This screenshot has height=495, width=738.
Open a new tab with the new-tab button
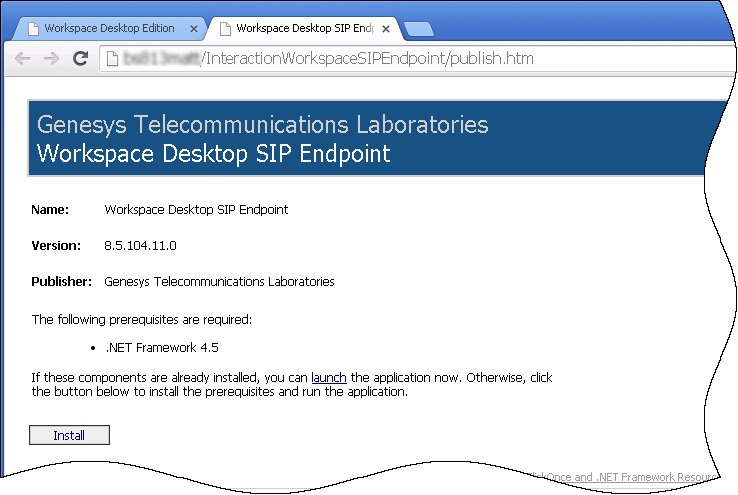coord(418,29)
